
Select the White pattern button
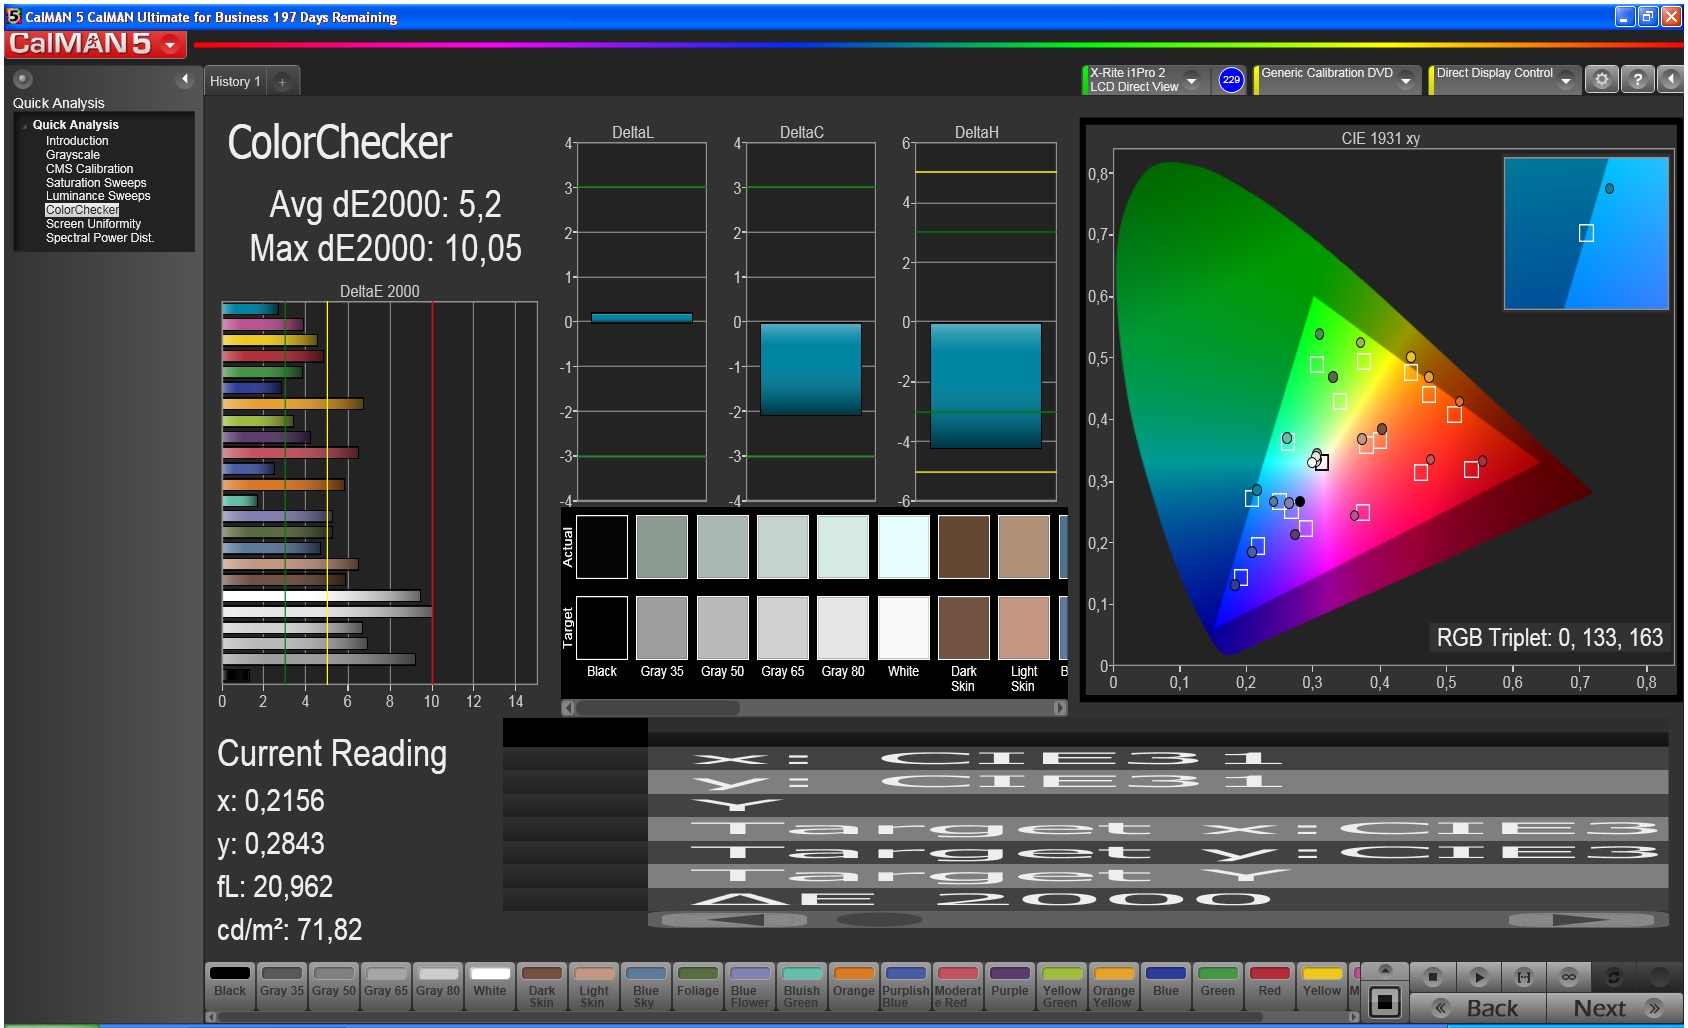490,985
